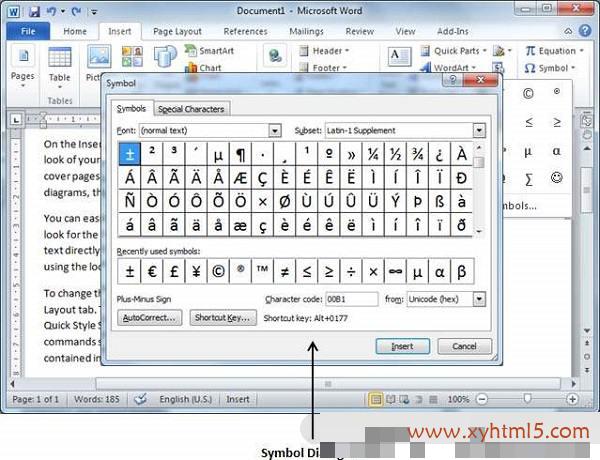Click the proofing check icon in status bar

[141, 399]
